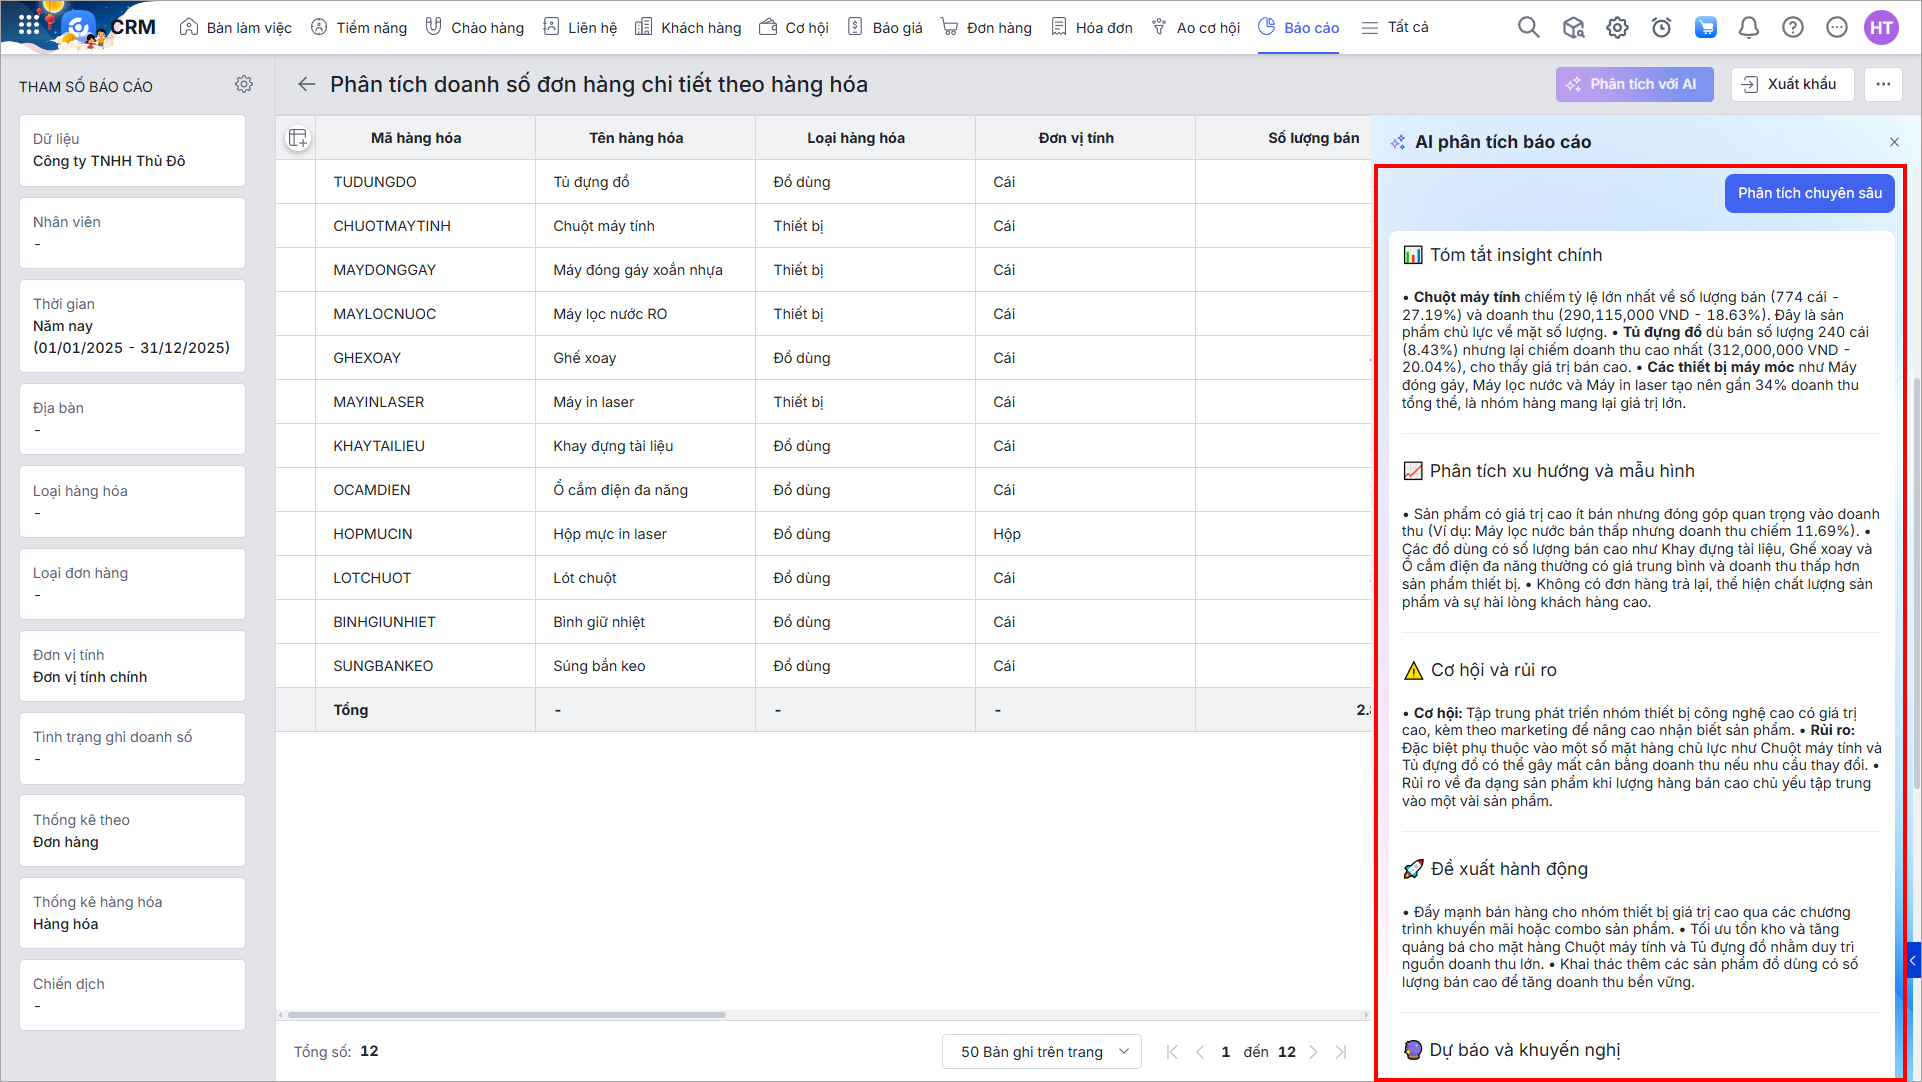Open the table column customization icon
The height and width of the screenshot is (1082, 1922).
(298, 138)
